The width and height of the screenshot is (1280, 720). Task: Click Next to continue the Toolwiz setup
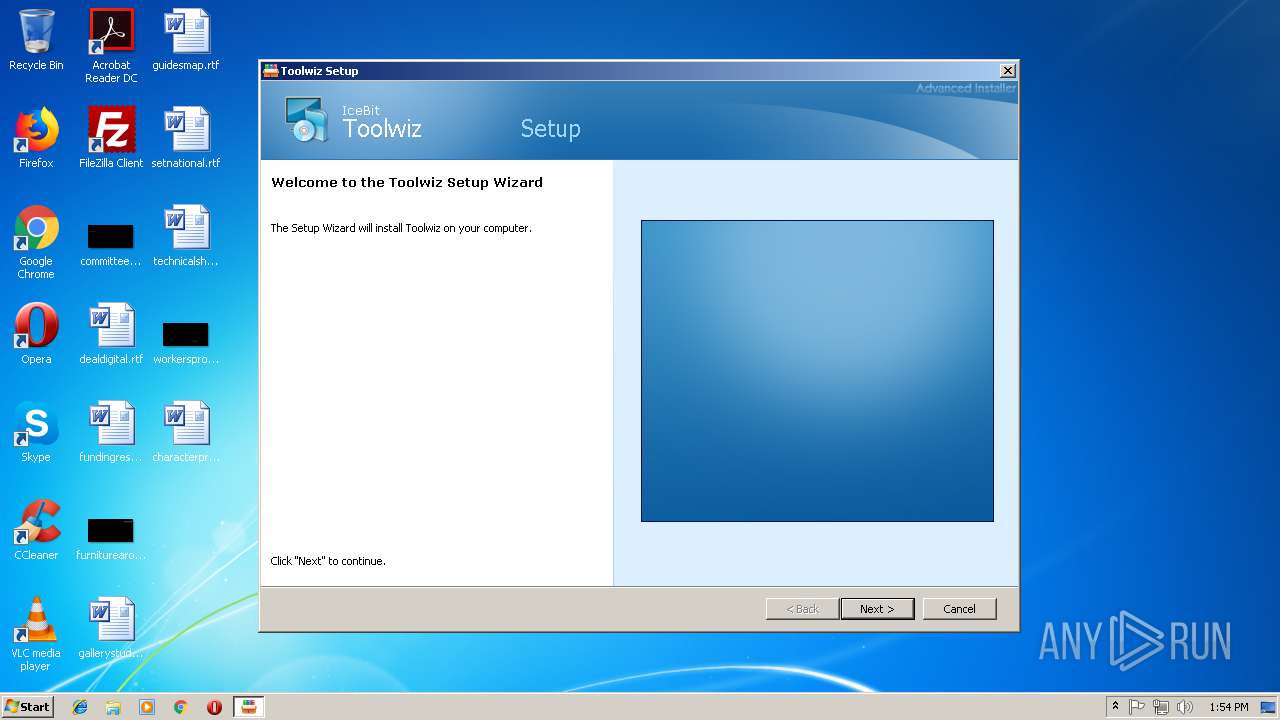[877, 609]
